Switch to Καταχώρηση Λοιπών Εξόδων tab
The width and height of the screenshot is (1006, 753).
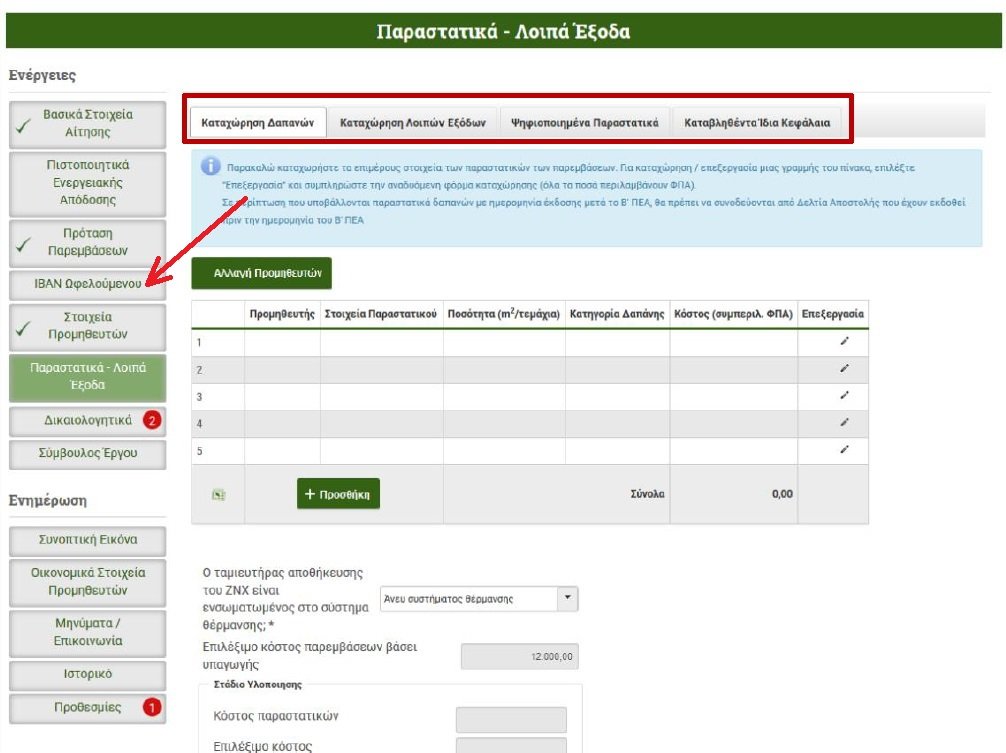(412, 123)
